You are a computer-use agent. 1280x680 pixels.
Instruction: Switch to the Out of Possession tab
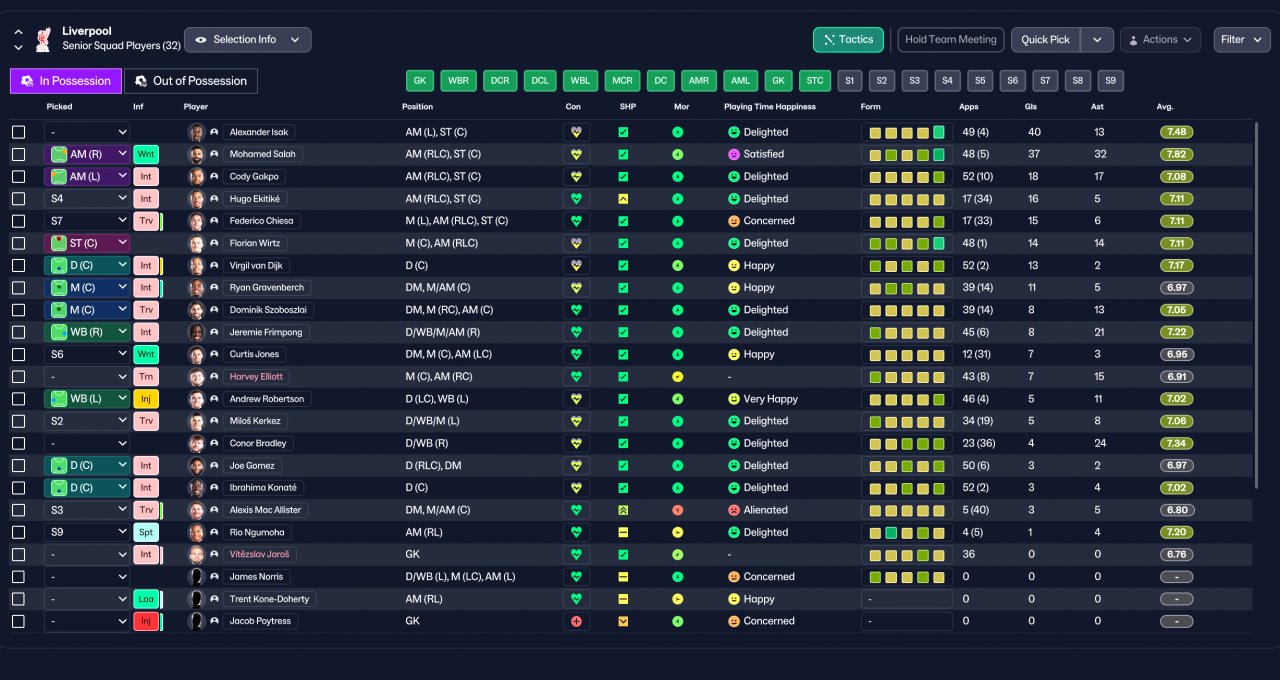pos(190,81)
